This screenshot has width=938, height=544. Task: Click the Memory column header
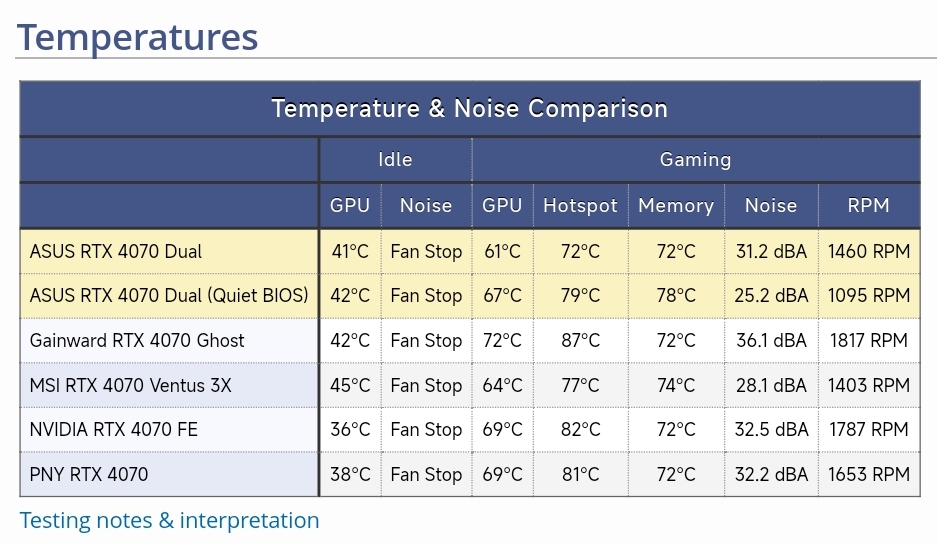675,205
